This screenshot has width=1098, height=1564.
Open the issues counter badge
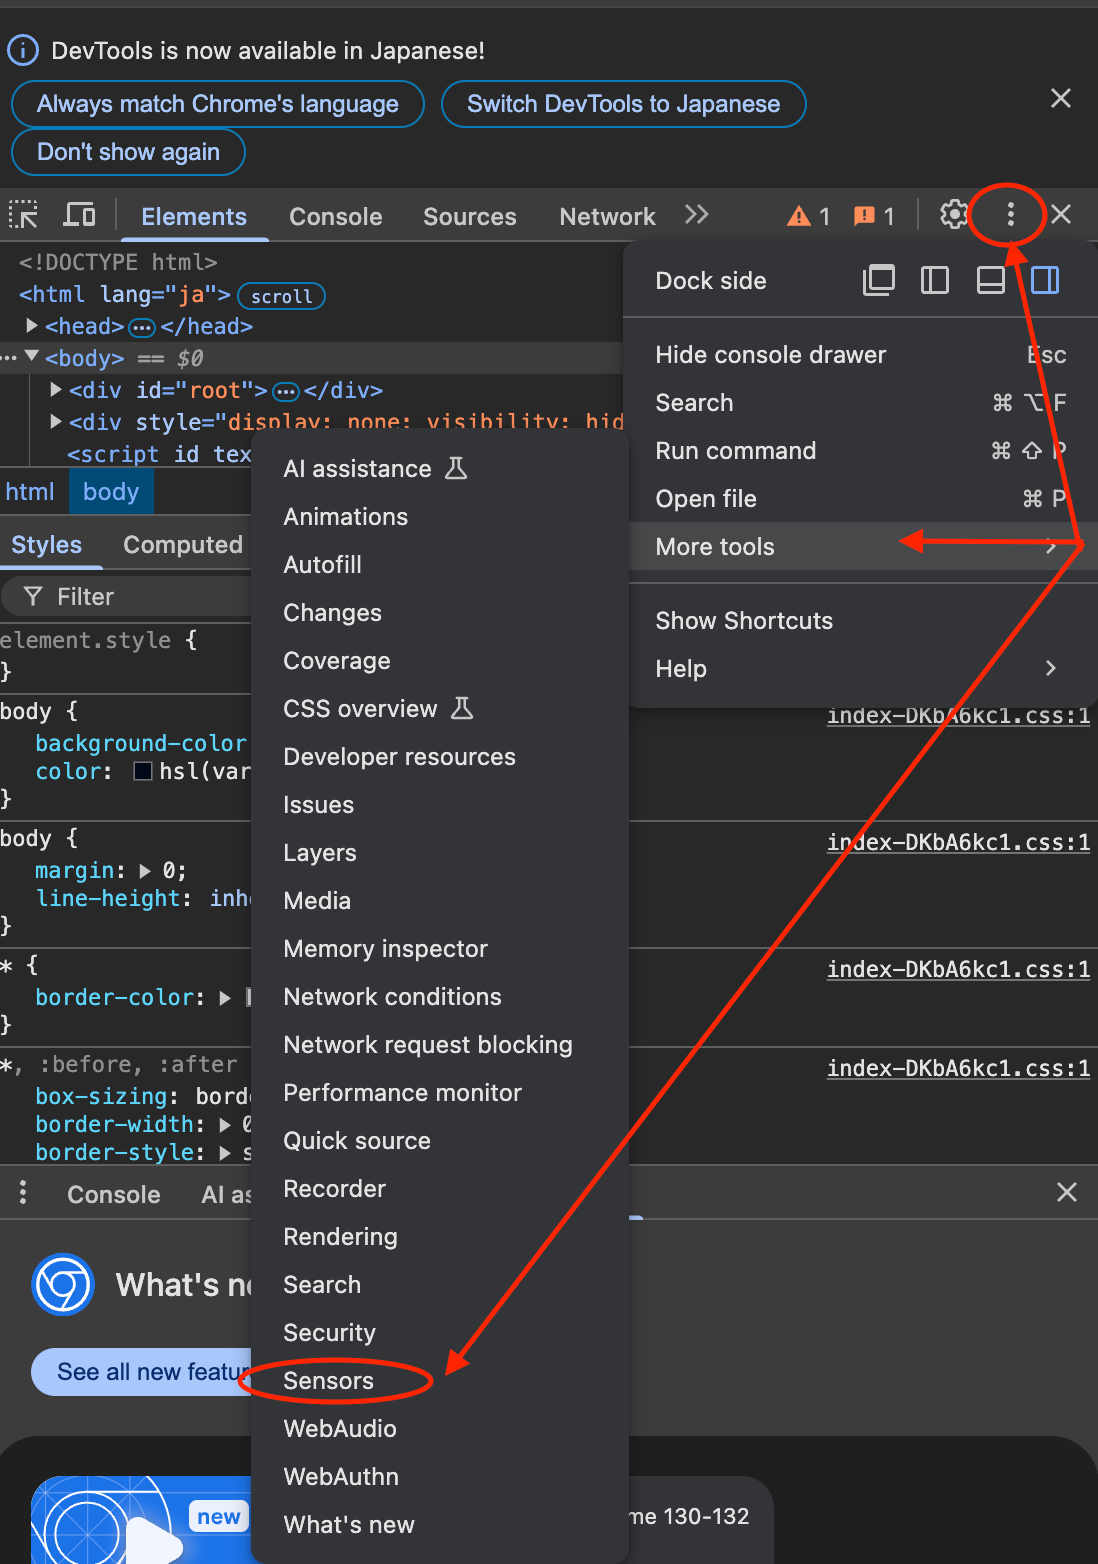click(874, 216)
